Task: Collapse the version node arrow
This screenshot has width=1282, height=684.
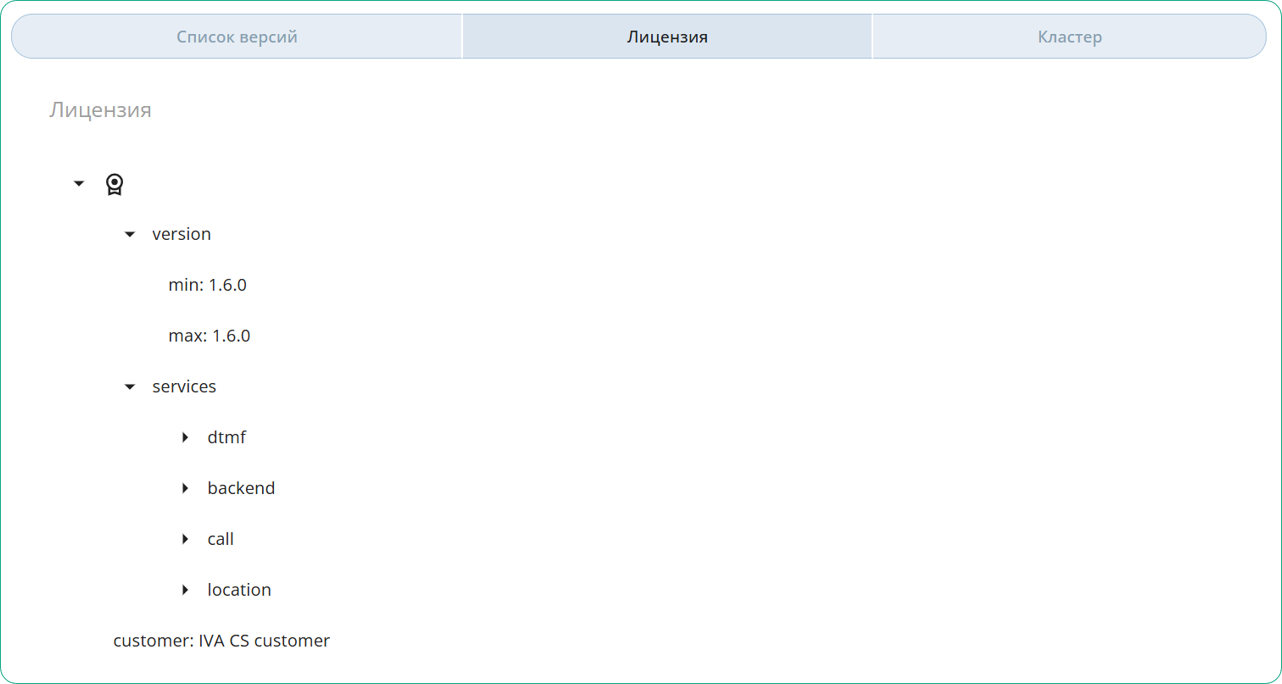Action: pyautogui.click(x=129, y=234)
